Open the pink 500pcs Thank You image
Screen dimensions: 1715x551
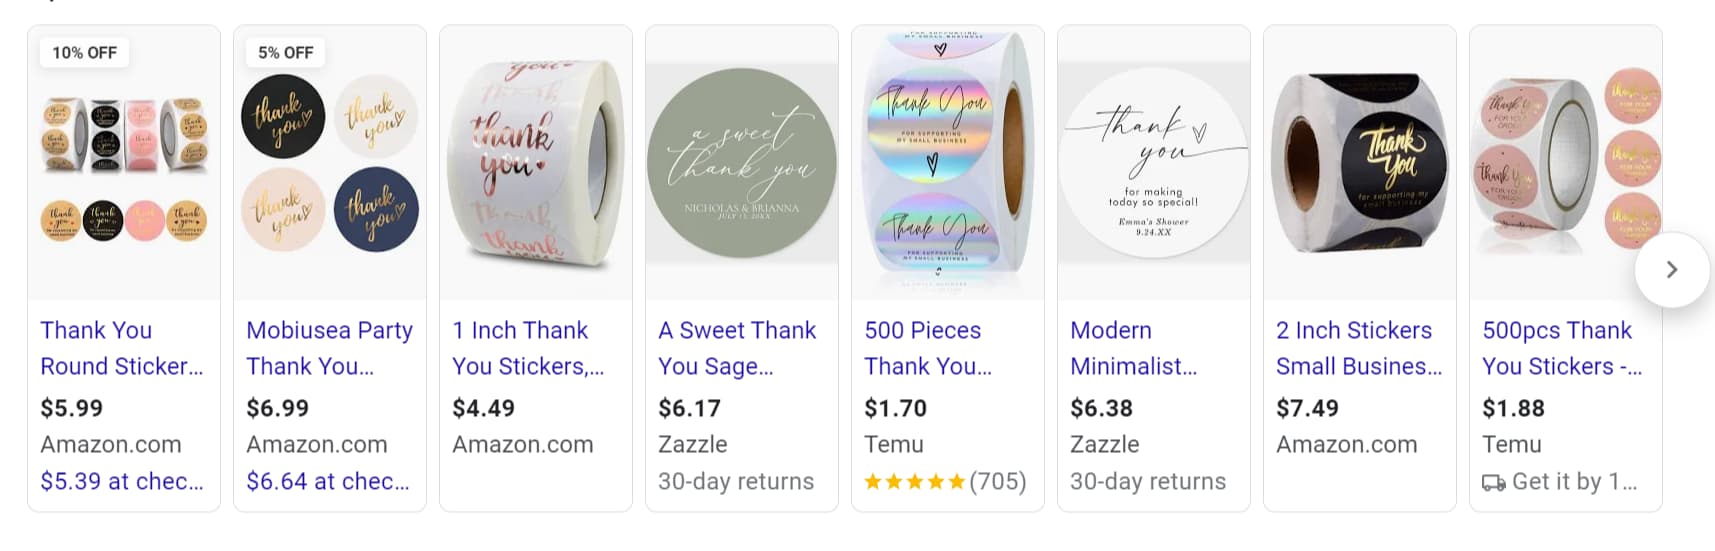click(x=1566, y=163)
